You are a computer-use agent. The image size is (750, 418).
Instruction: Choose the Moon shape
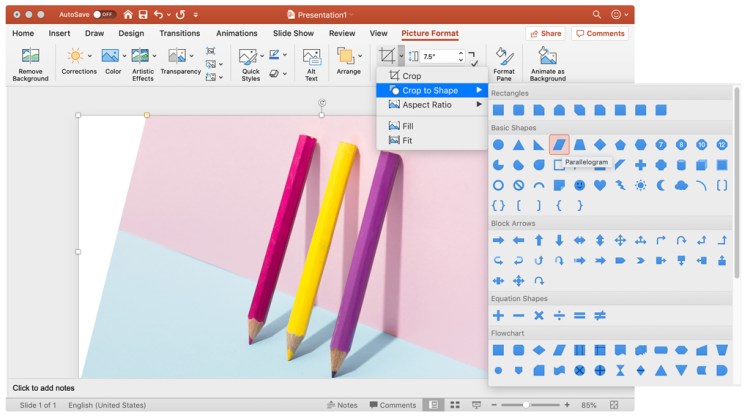click(x=661, y=185)
